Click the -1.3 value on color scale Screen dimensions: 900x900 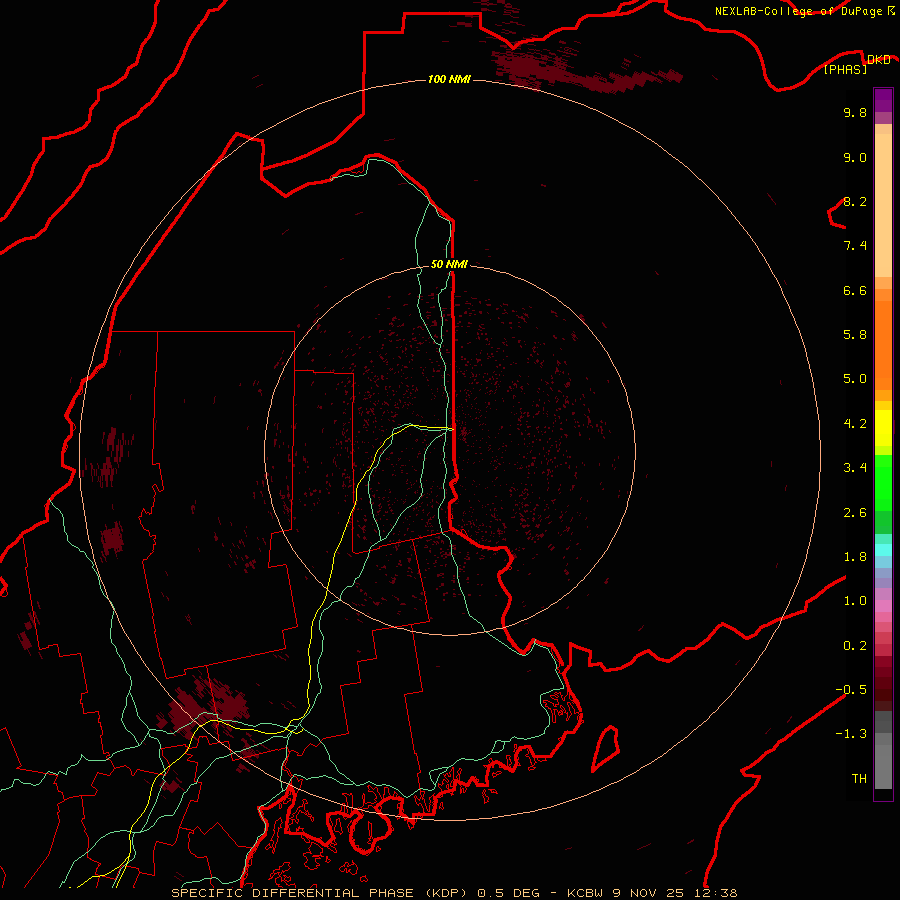[x=851, y=734]
